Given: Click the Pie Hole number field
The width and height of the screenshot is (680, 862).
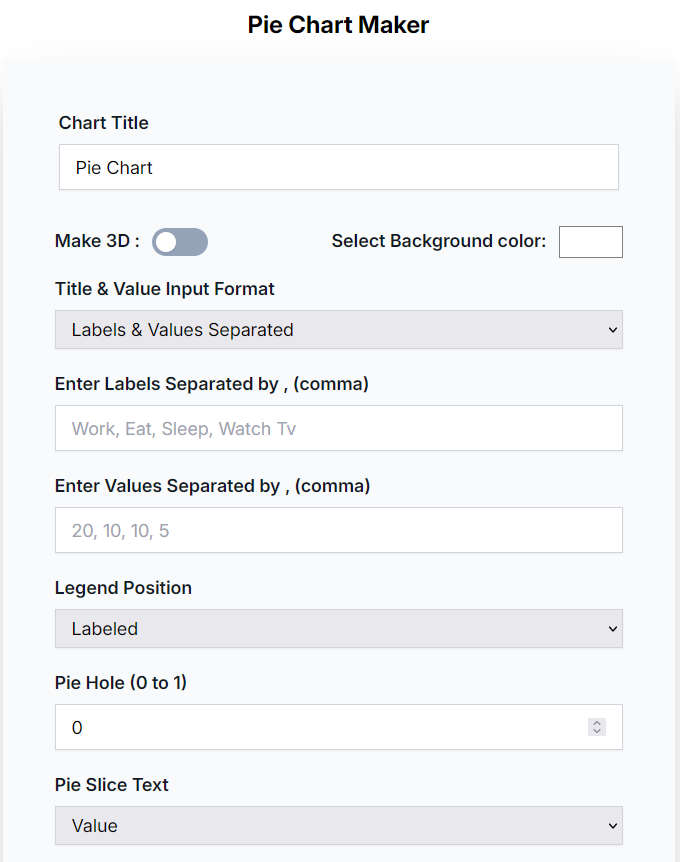Looking at the screenshot, I should (x=339, y=727).
